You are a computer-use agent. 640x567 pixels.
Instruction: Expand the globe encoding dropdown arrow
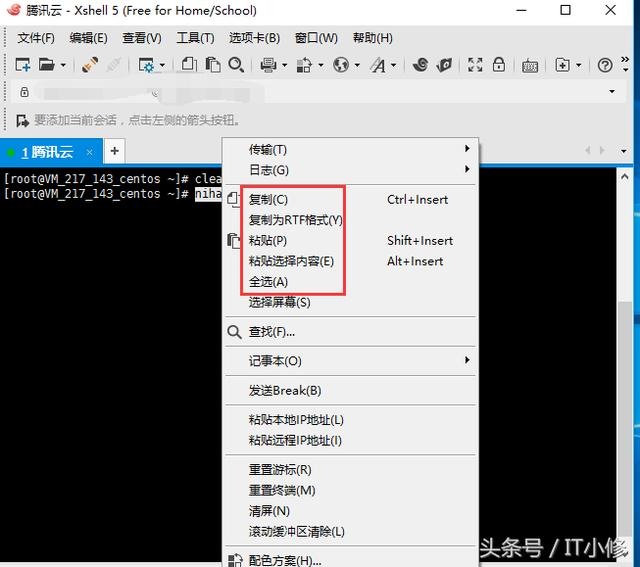[x=357, y=65]
